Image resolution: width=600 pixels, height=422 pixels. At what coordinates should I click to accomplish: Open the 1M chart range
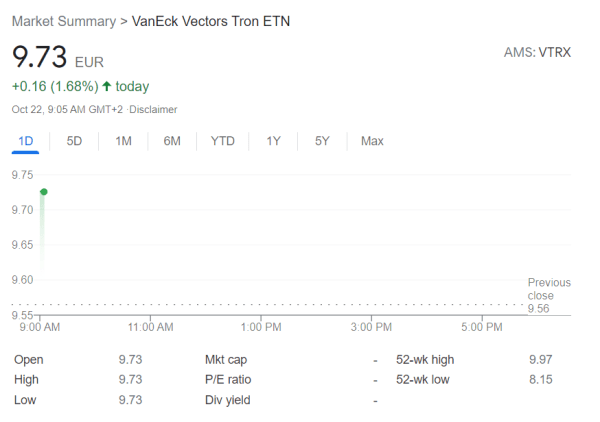click(123, 141)
